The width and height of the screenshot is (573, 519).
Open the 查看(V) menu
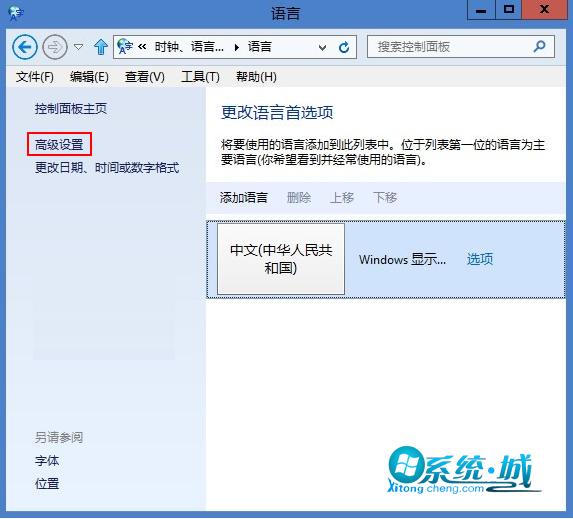pos(145,77)
